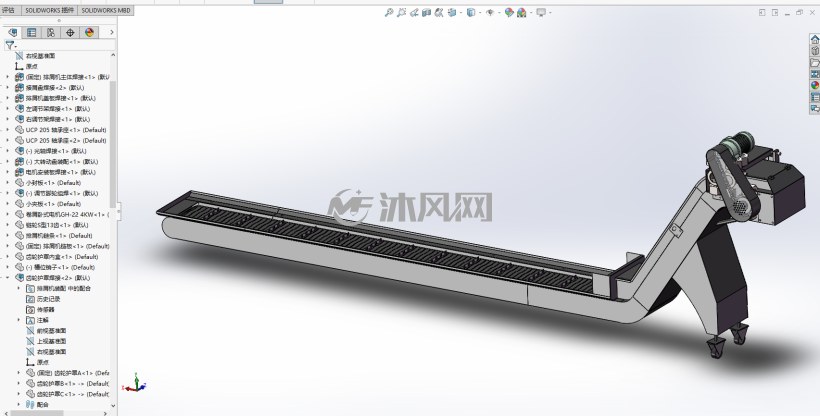The image size is (820, 416).
Task: Open the View Palette task pane icon
Action: tap(815, 74)
